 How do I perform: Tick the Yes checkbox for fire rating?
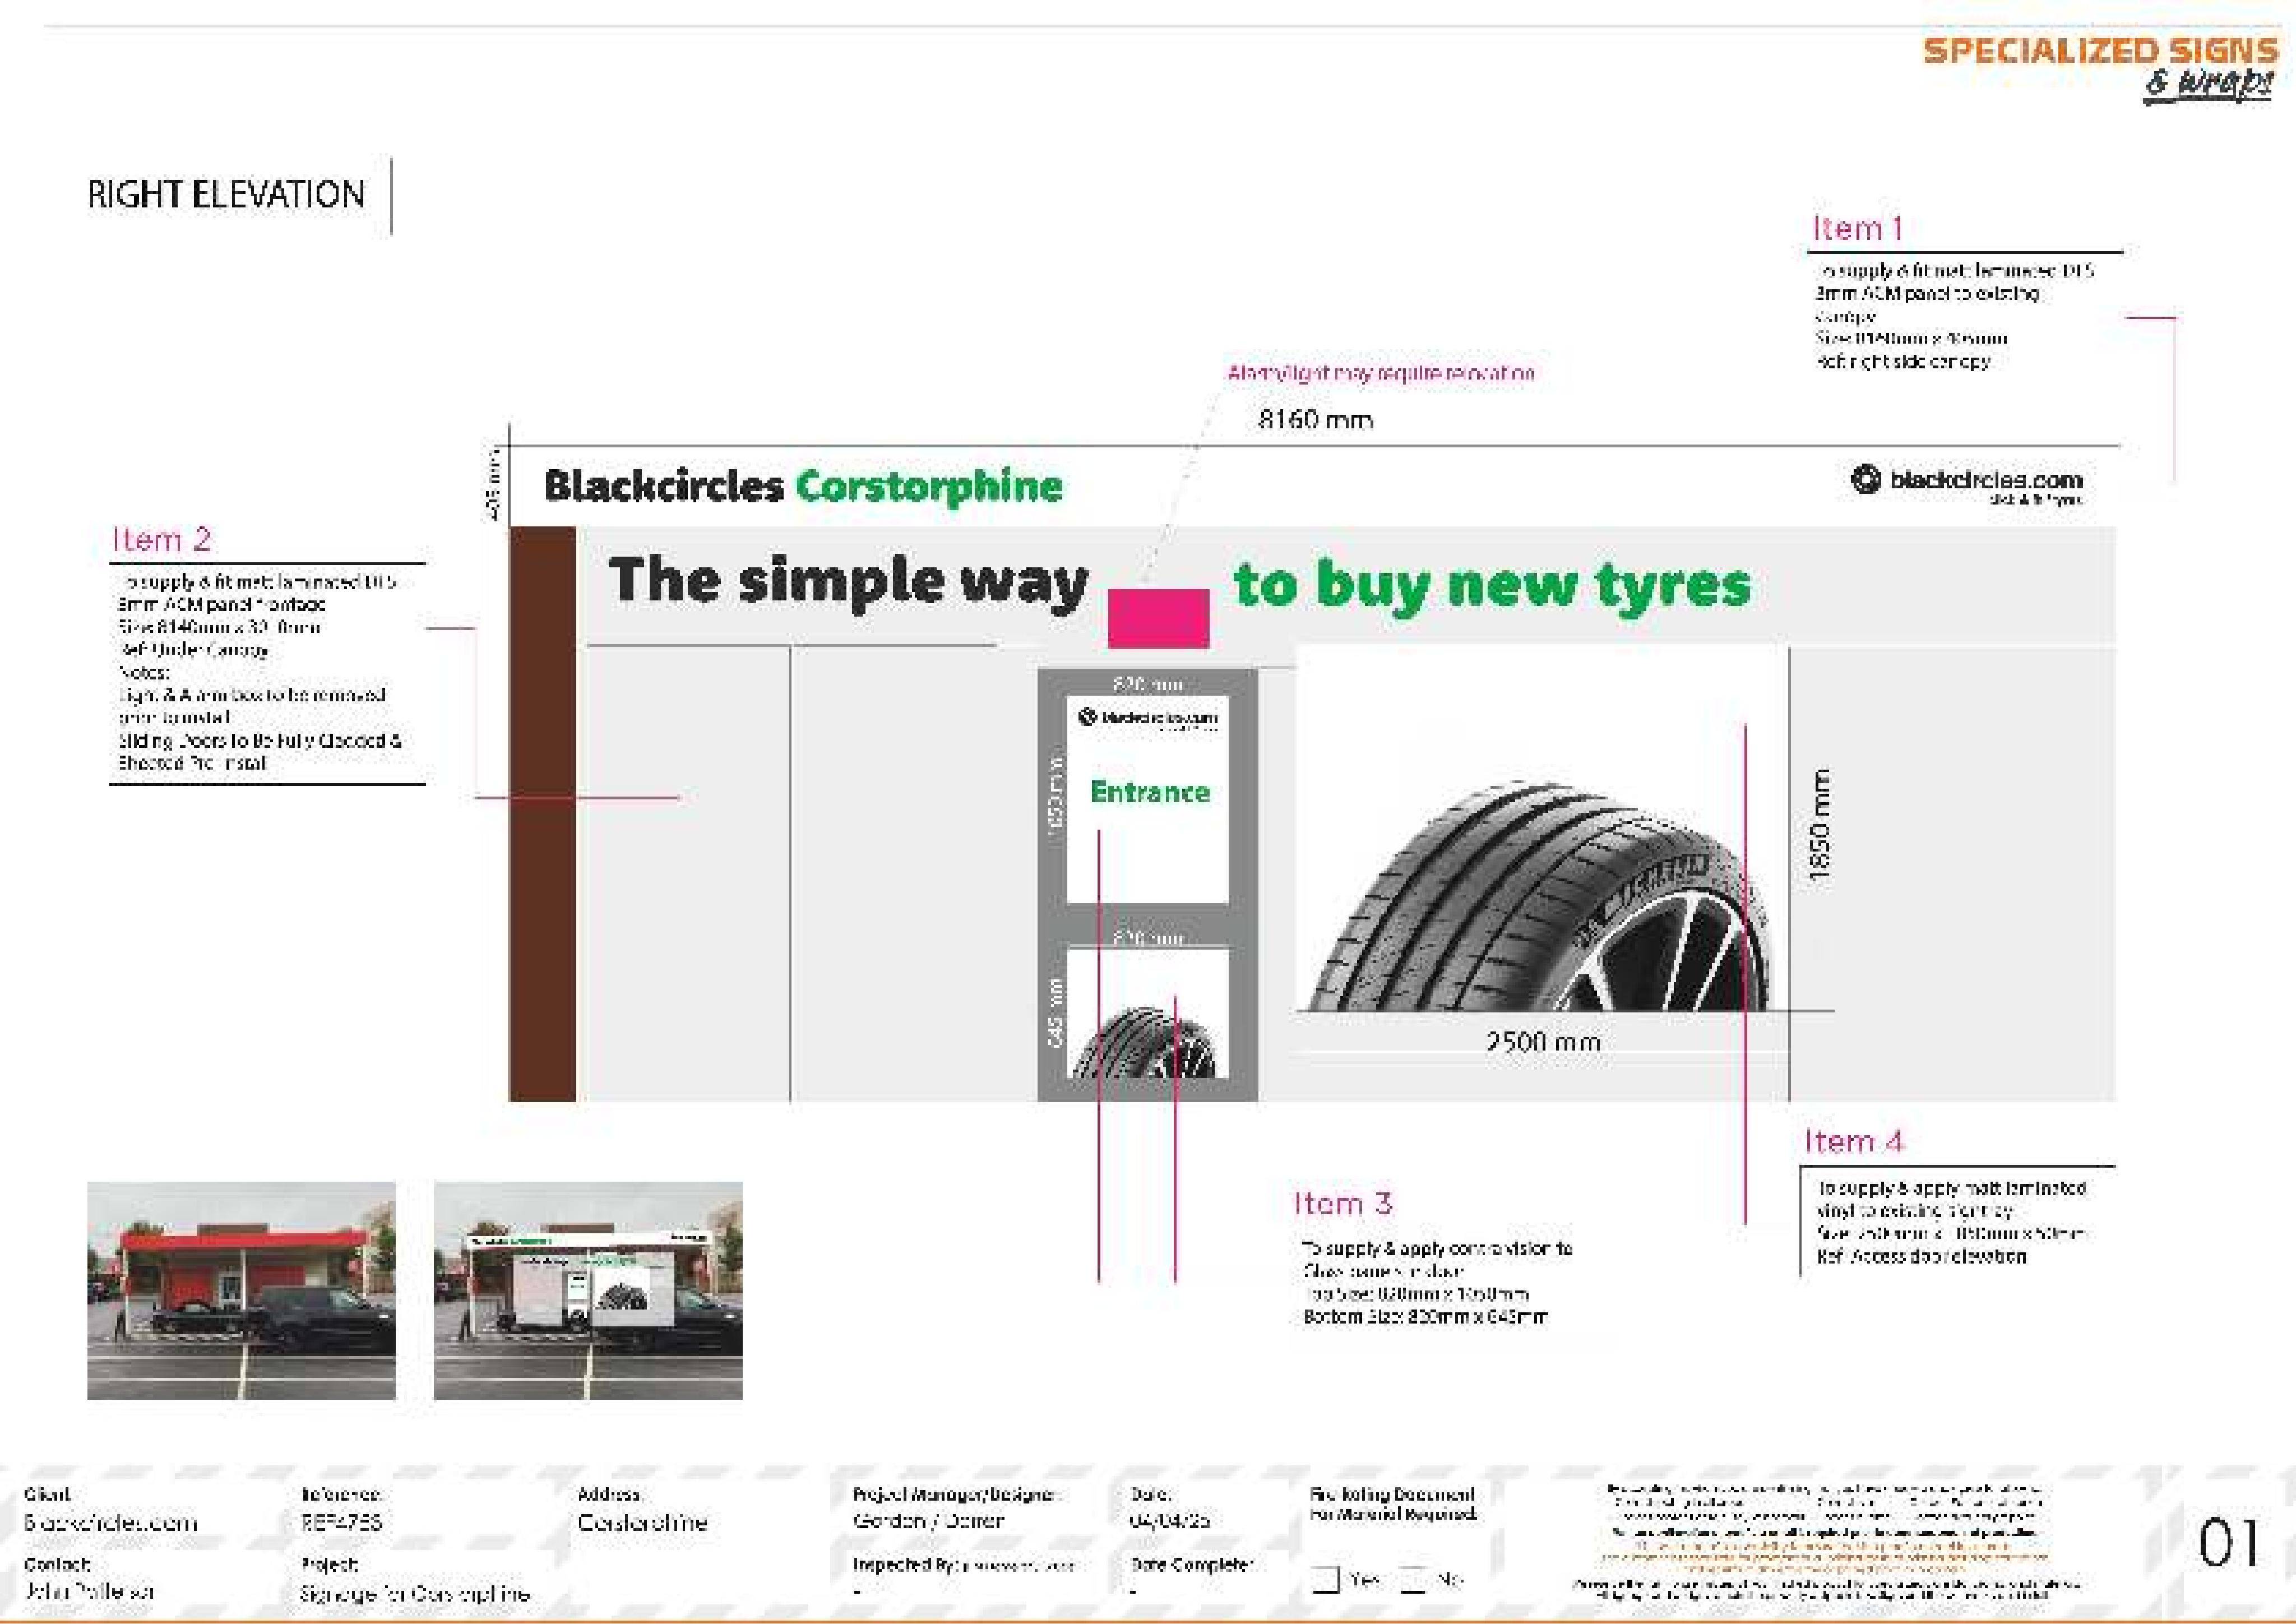(x=1326, y=1579)
